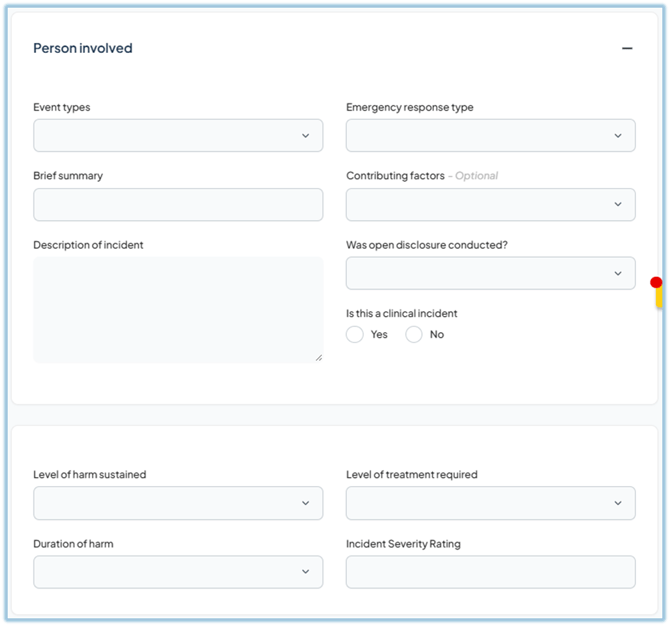This screenshot has height=626, width=670.
Task: Click the yellow marker below the red dot
Action: tap(659, 298)
